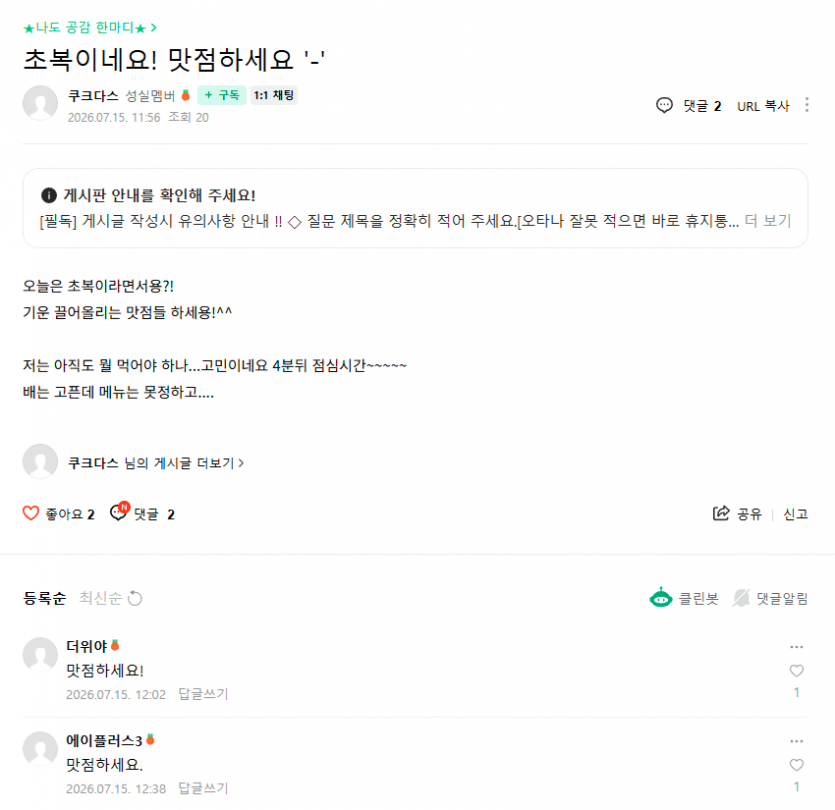Click the 1:1 채팅 button

click(x=274, y=95)
